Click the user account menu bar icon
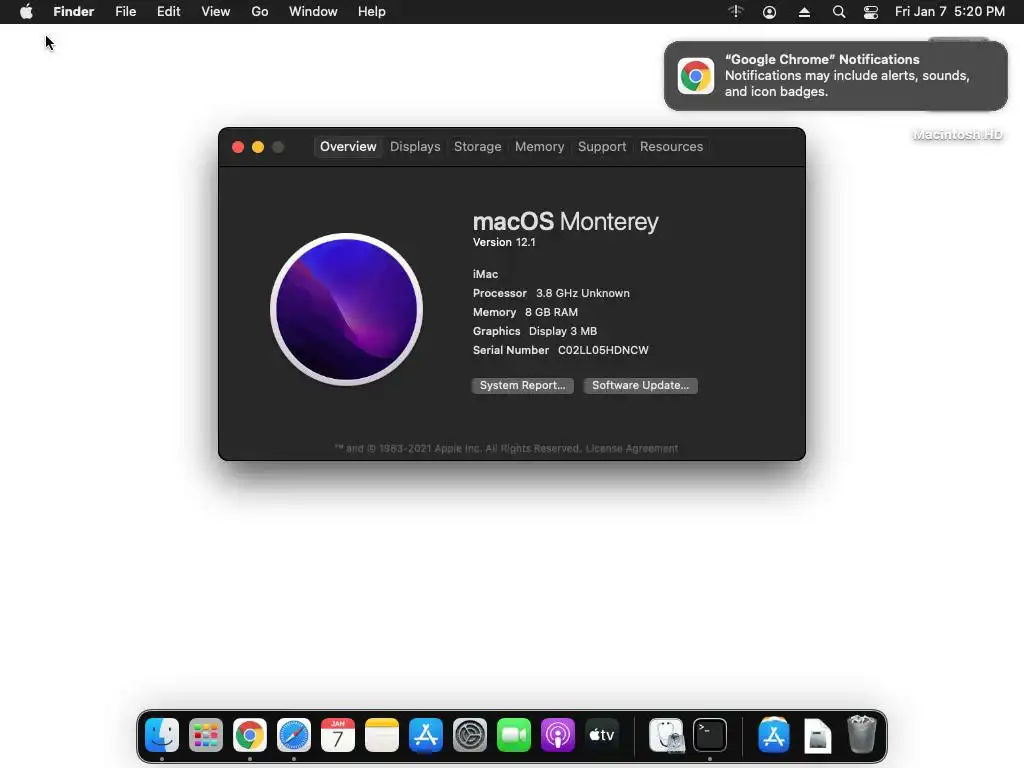1024x768 pixels. click(769, 12)
